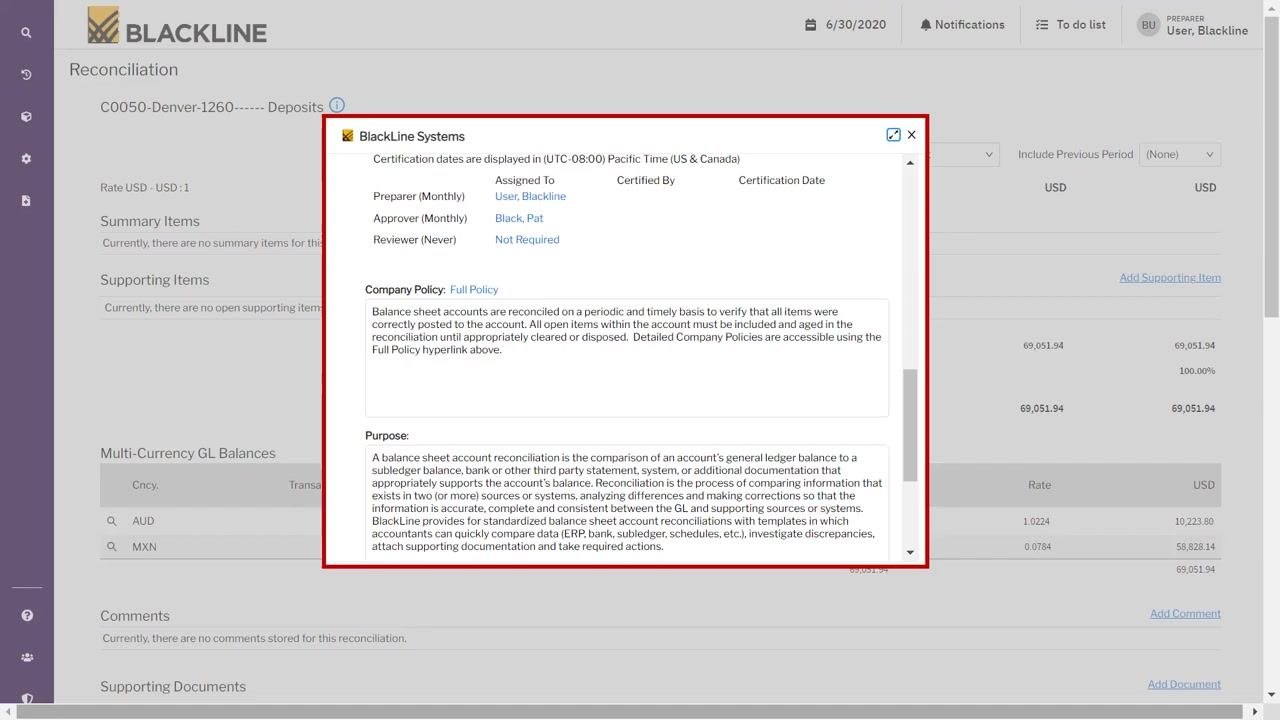Viewport: 1280px width, 720px height.
Task: Open the Full Policy hyperlink
Action: pos(474,290)
